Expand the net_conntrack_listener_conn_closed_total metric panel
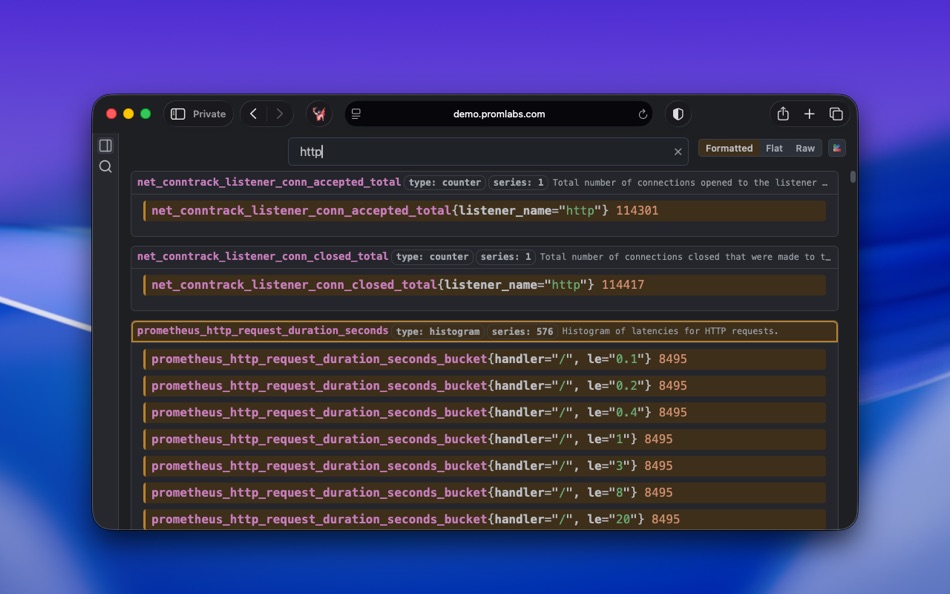Image resolution: width=950 pixels, height=594 pixels. pyautogui.click(x=262, y=256)
